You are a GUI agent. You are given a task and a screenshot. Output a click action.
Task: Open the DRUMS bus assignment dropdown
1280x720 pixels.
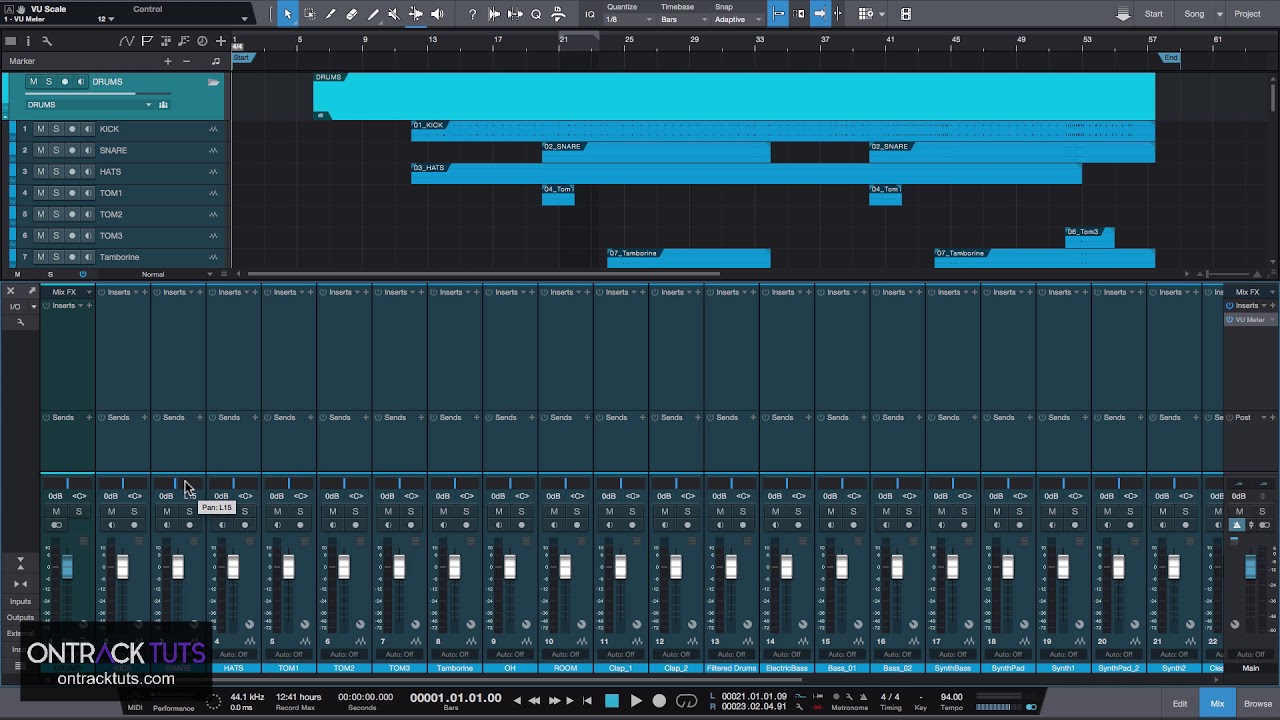(x=90, y=105)
